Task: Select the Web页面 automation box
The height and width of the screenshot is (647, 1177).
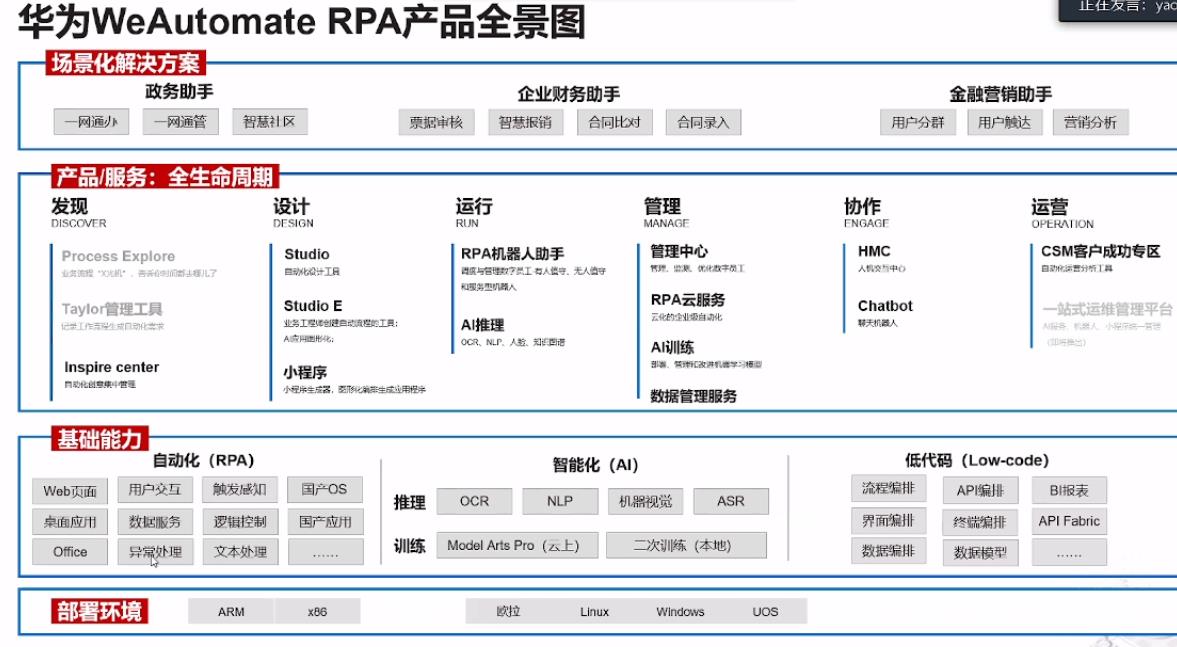Action: click(x=70, y=491)
